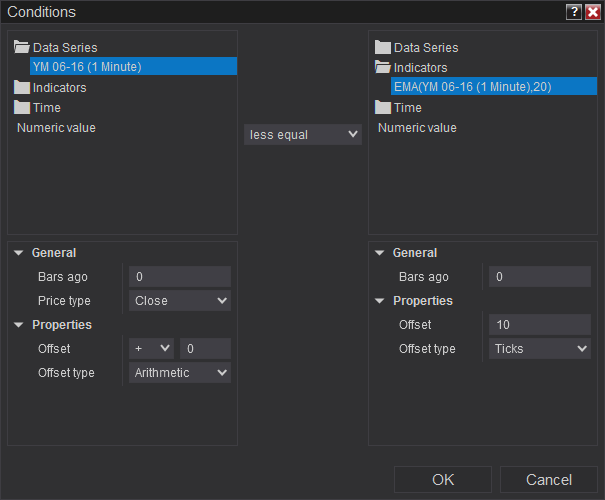The width and height of the screenshot is (605, 500).
Task: Click the right Offset input field
Action: (x=540, y=324)
